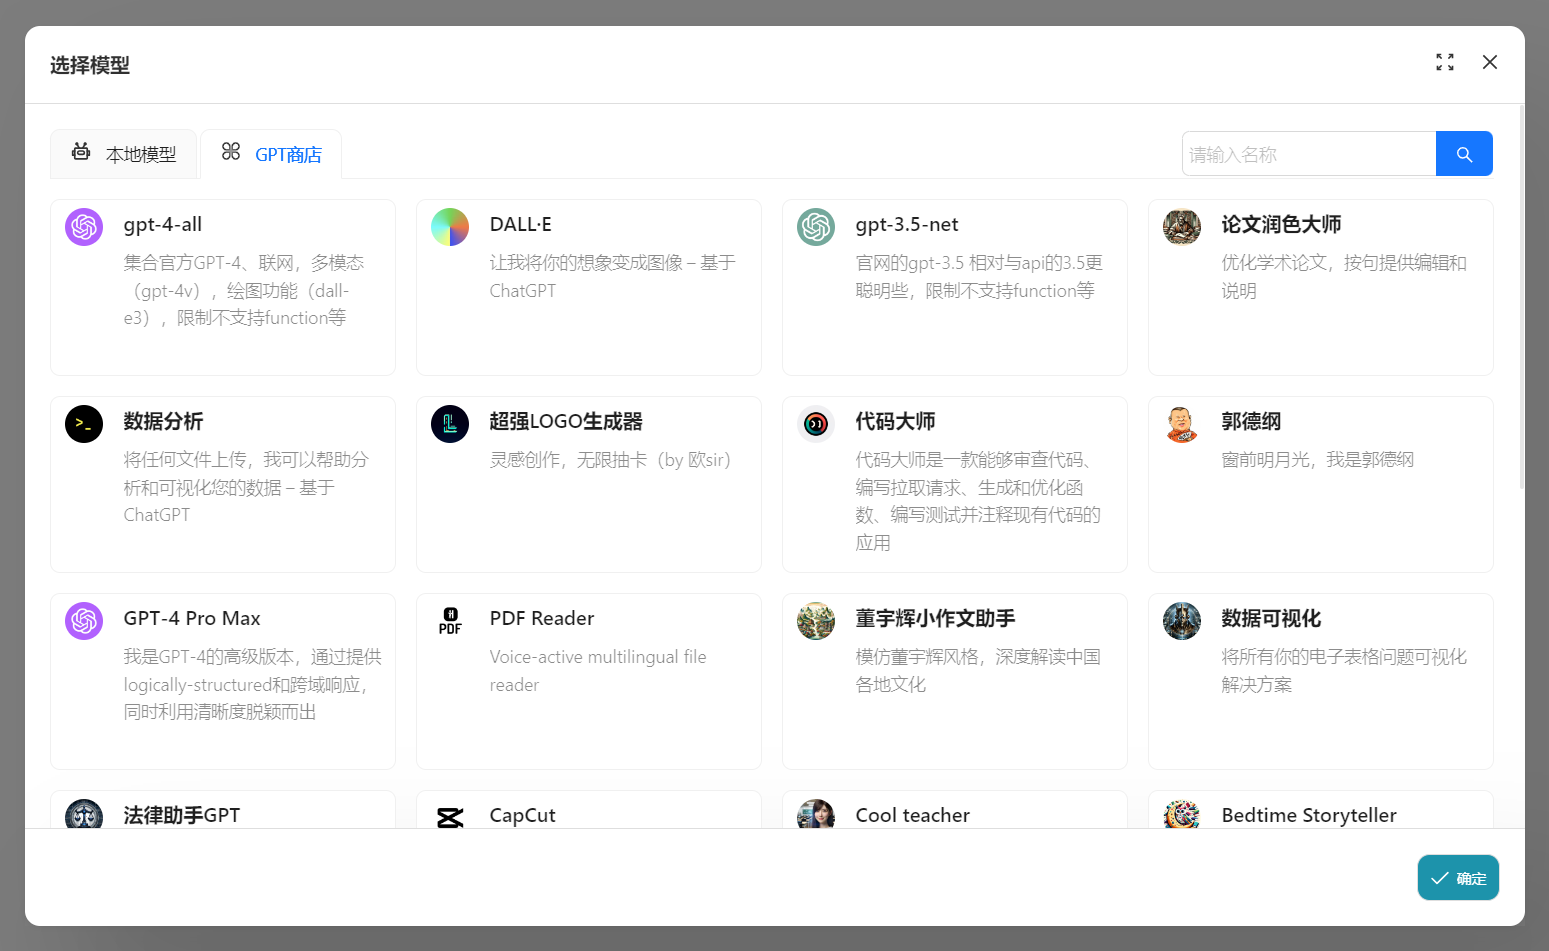Close the 选择模型 dialog
The height and width of the screenshot is (951, 1549).
tap(1490, 62)
